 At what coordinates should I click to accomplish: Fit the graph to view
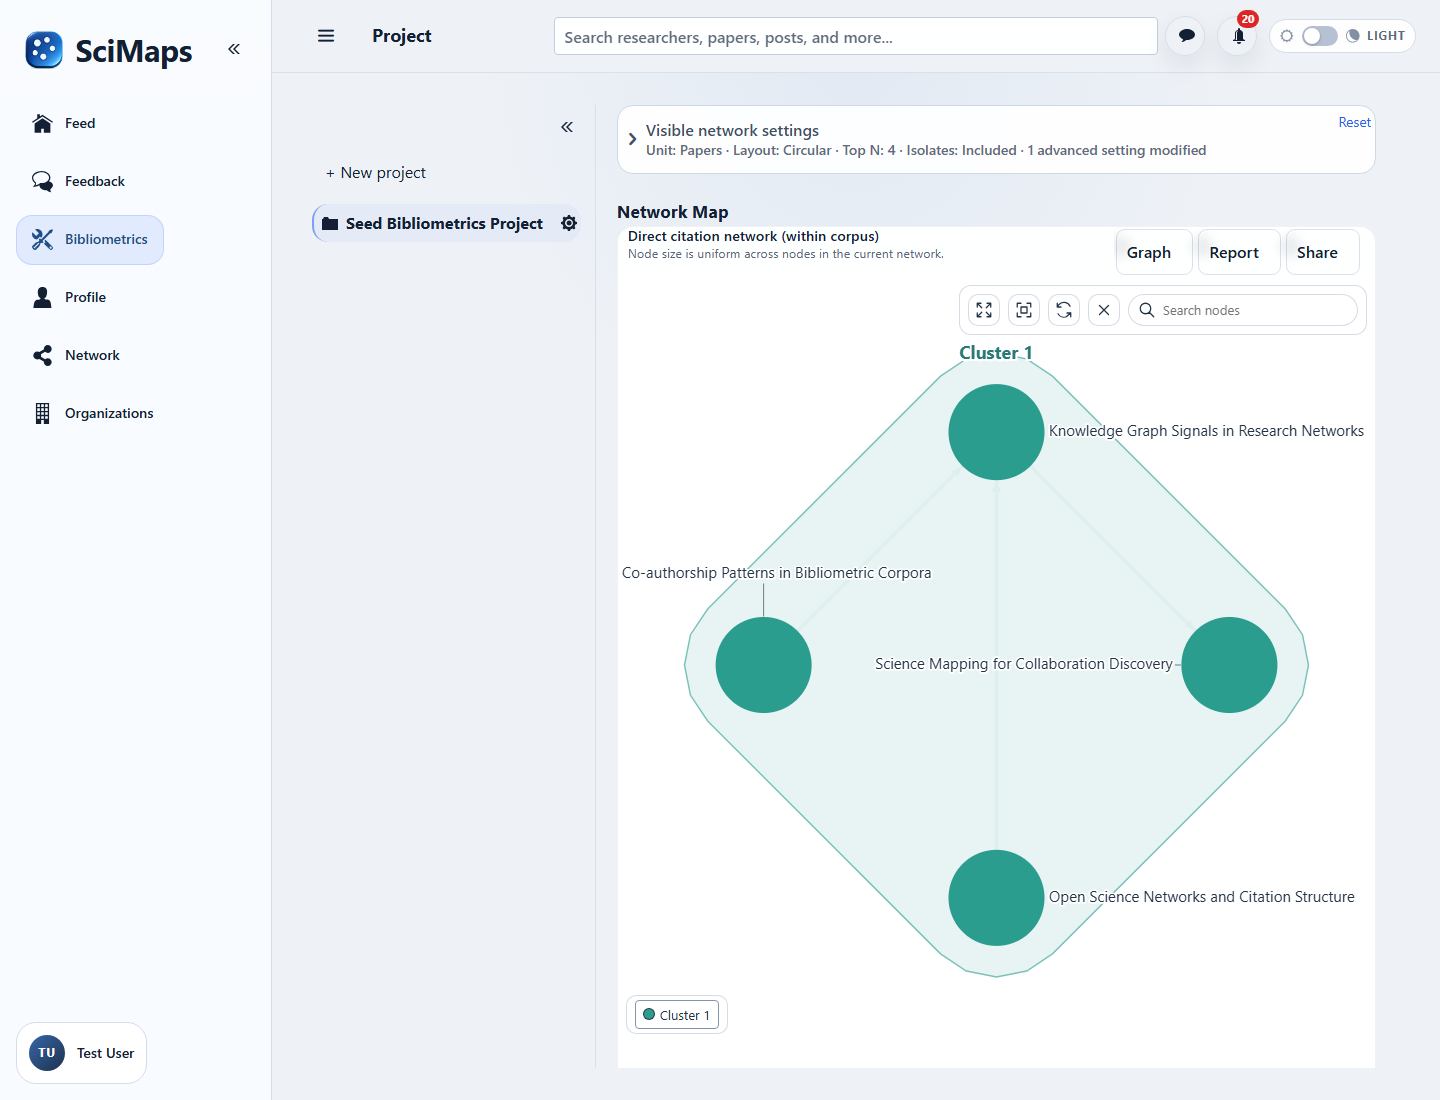pos(1024,310)
